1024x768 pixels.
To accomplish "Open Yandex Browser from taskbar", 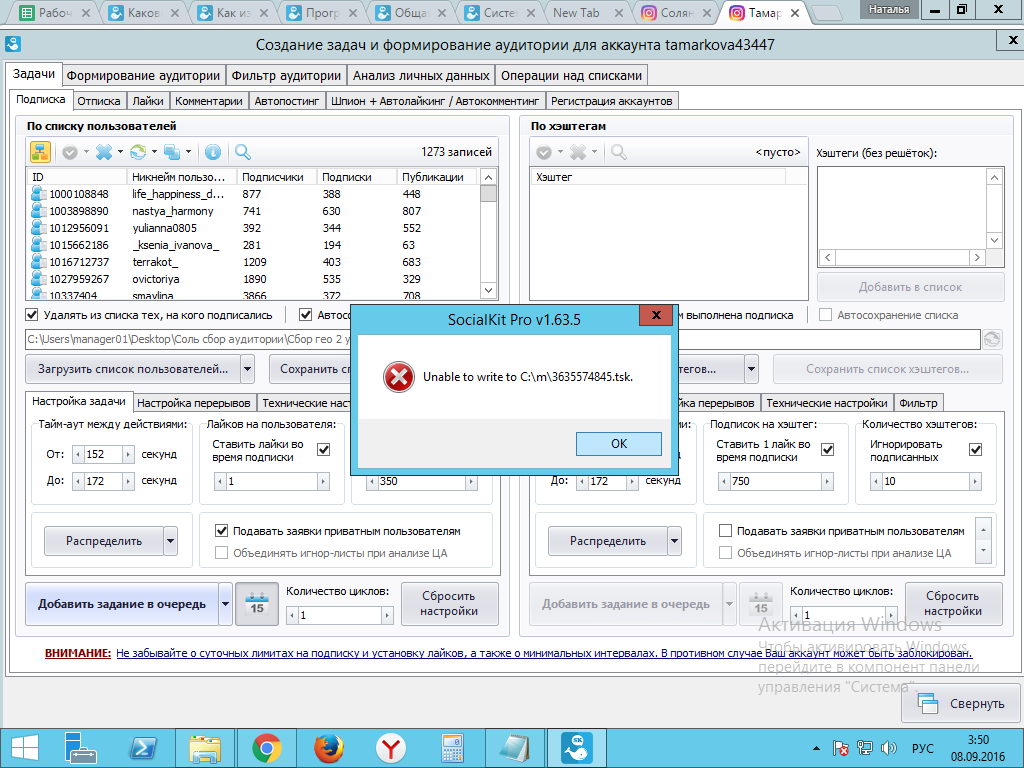I will [x=391, y=748].
